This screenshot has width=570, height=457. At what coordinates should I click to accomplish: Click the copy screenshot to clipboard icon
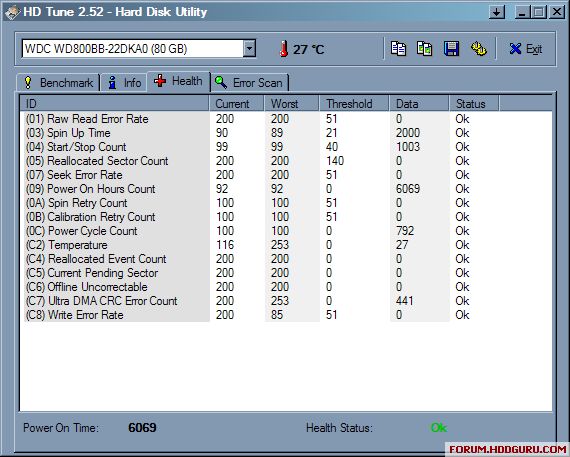click(424, 49)
